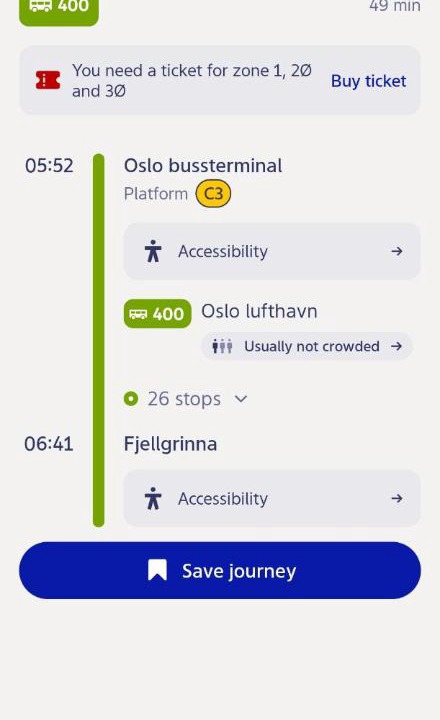Image resolution: width=440 pixels, height=720 pixels.
Task: Open the Usually not crowded arrow
Action: click(396, 346)
